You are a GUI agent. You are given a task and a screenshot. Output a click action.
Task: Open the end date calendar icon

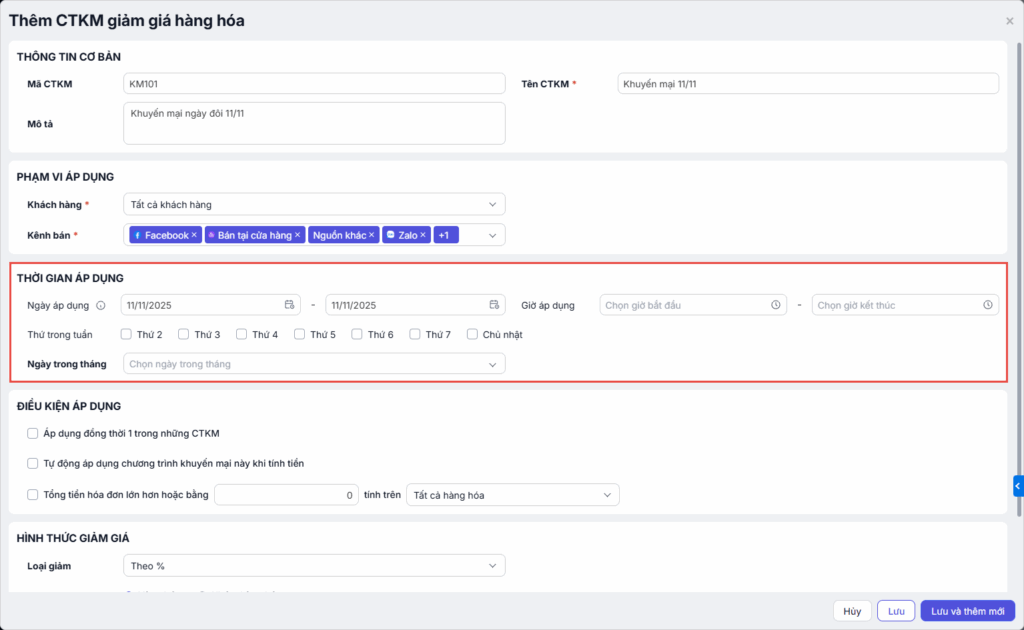click(494, 305)
